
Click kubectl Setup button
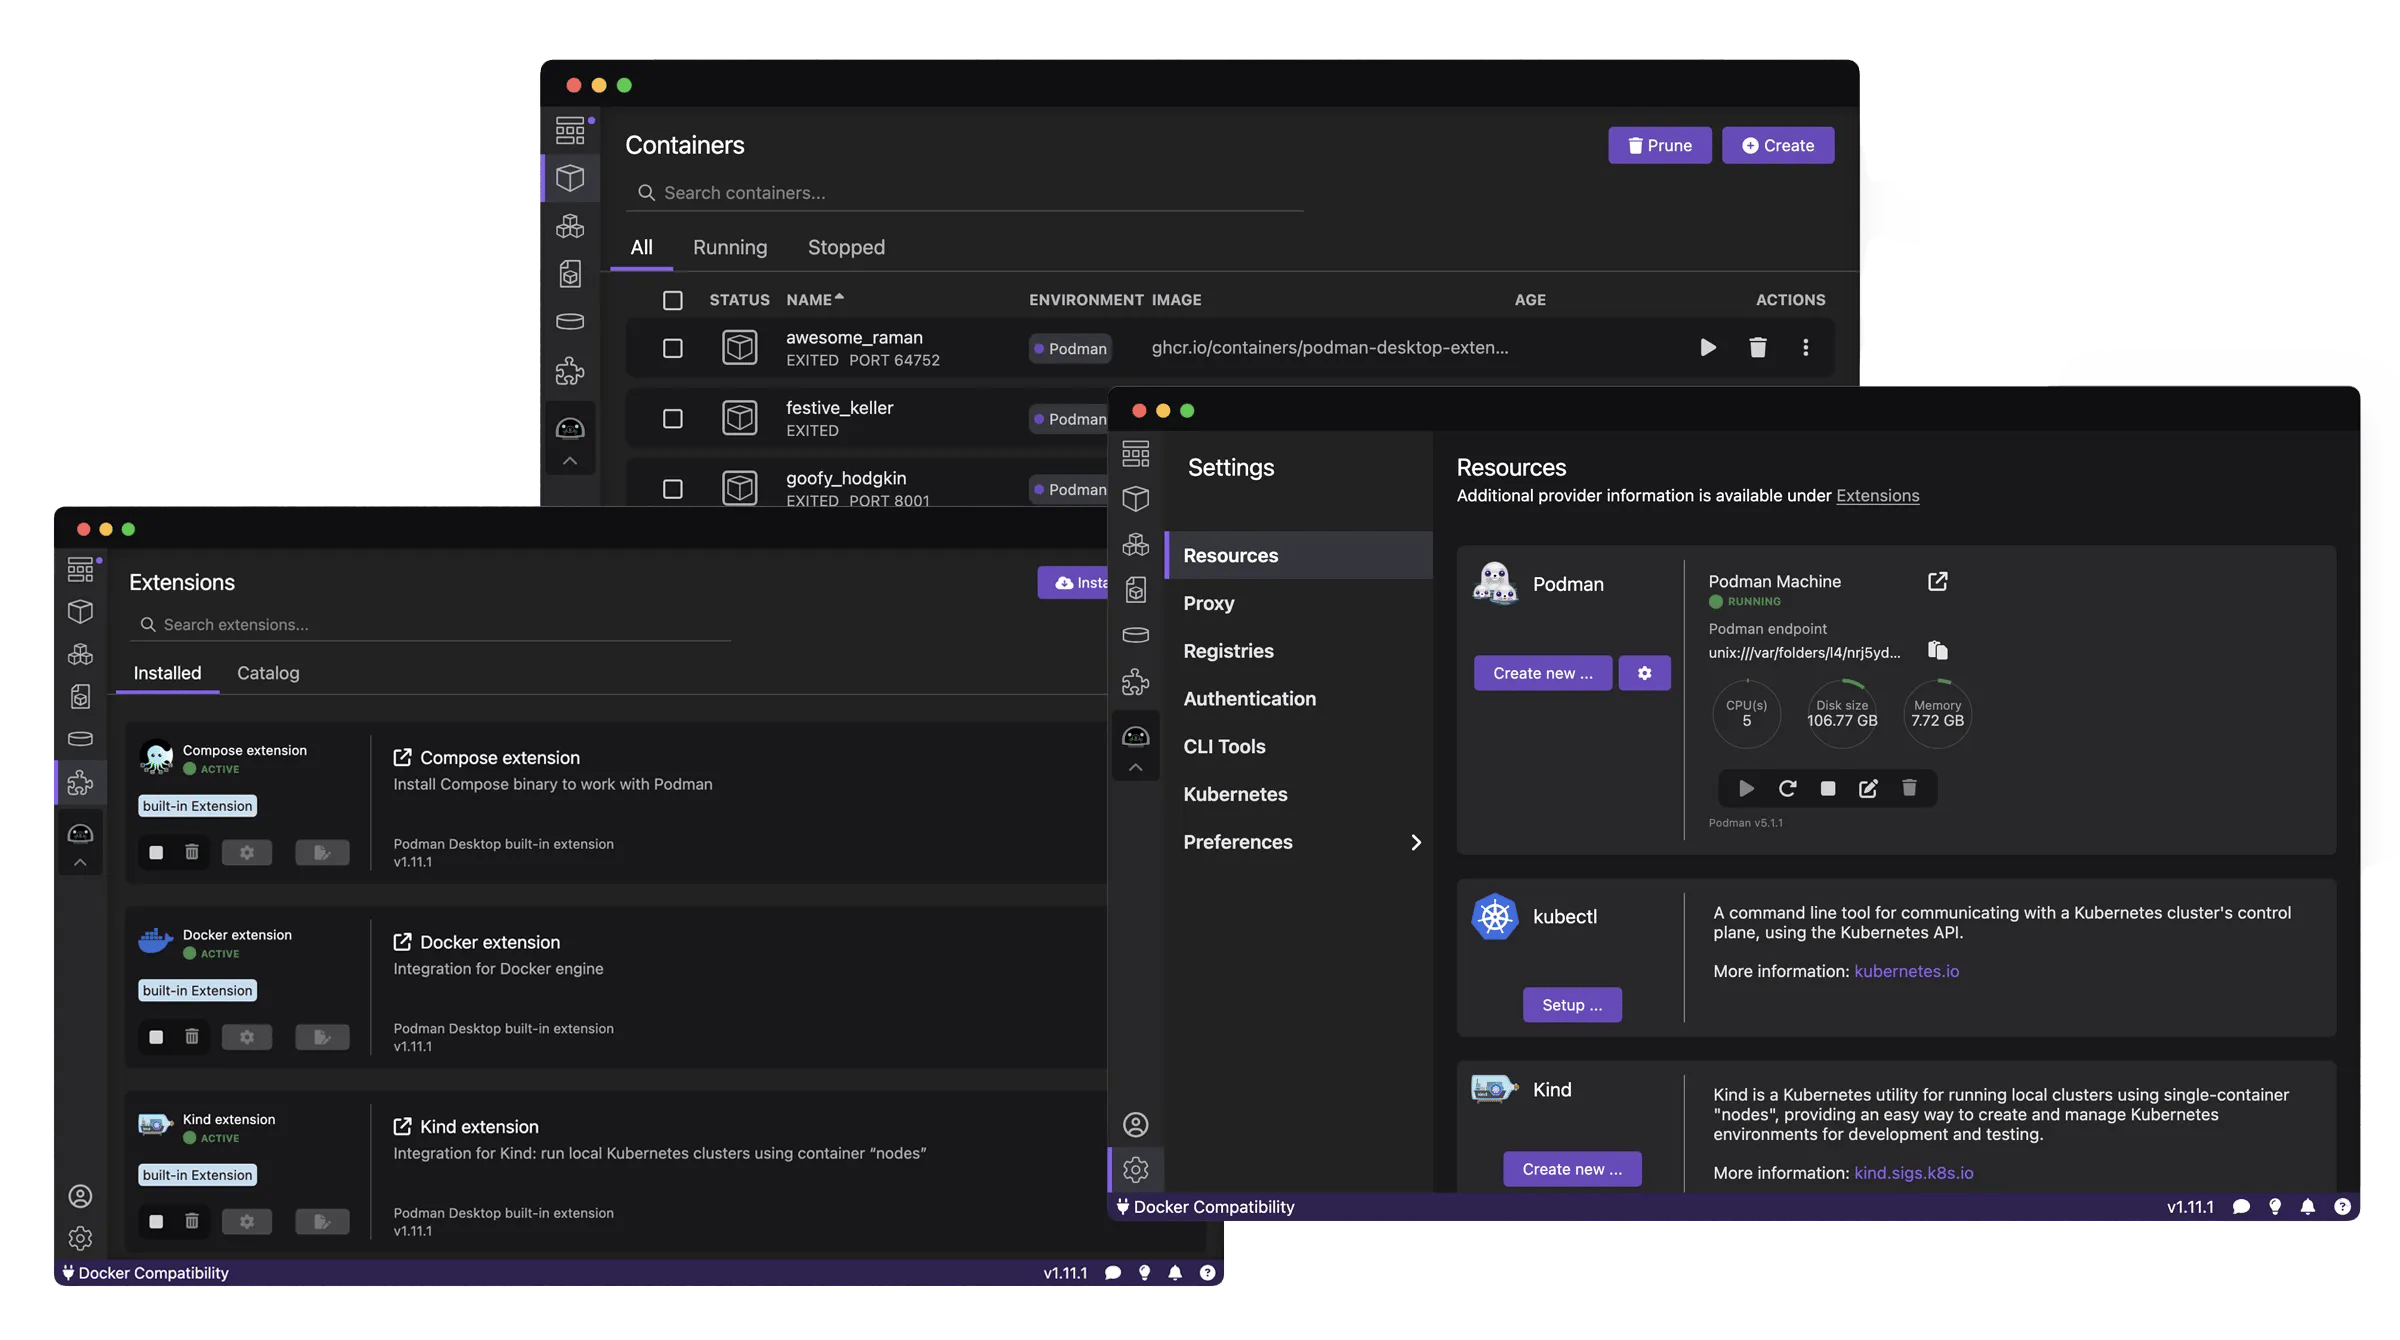coord(1572,1005)
